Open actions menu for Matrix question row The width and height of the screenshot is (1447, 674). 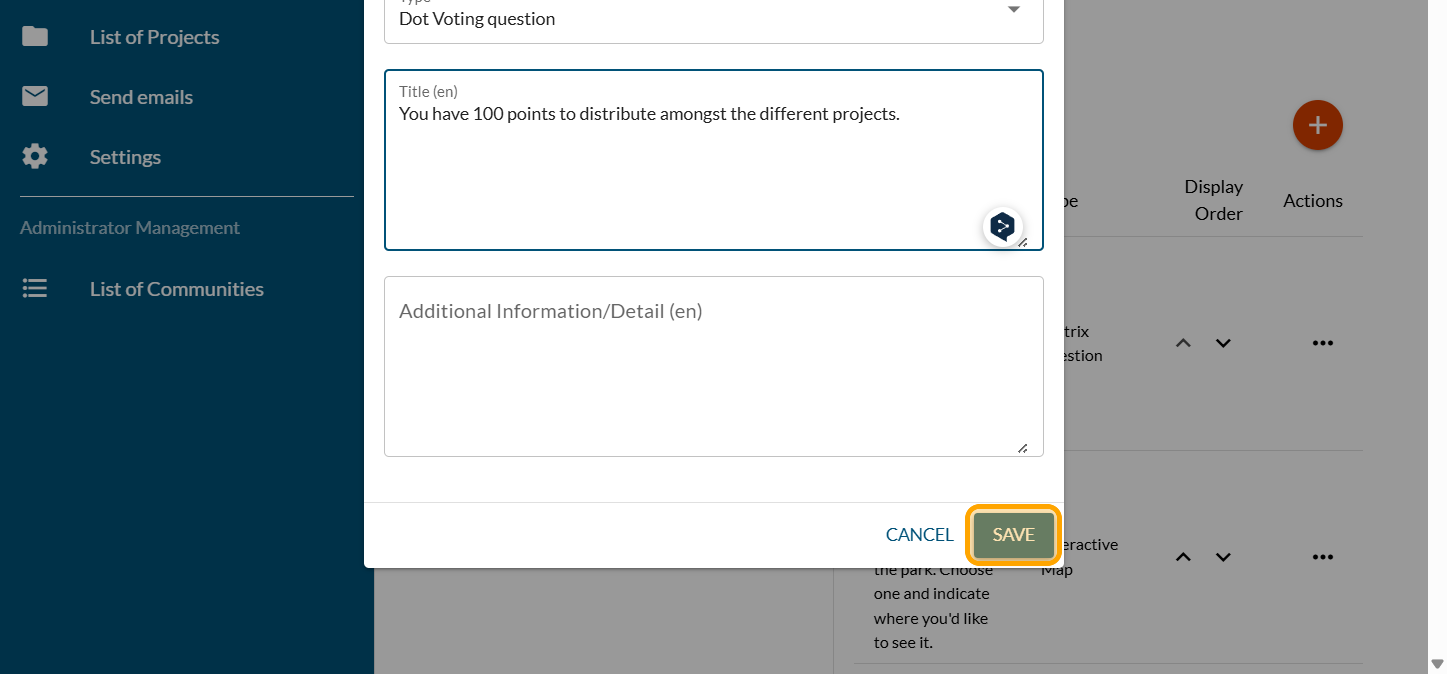pos(1322,343)
